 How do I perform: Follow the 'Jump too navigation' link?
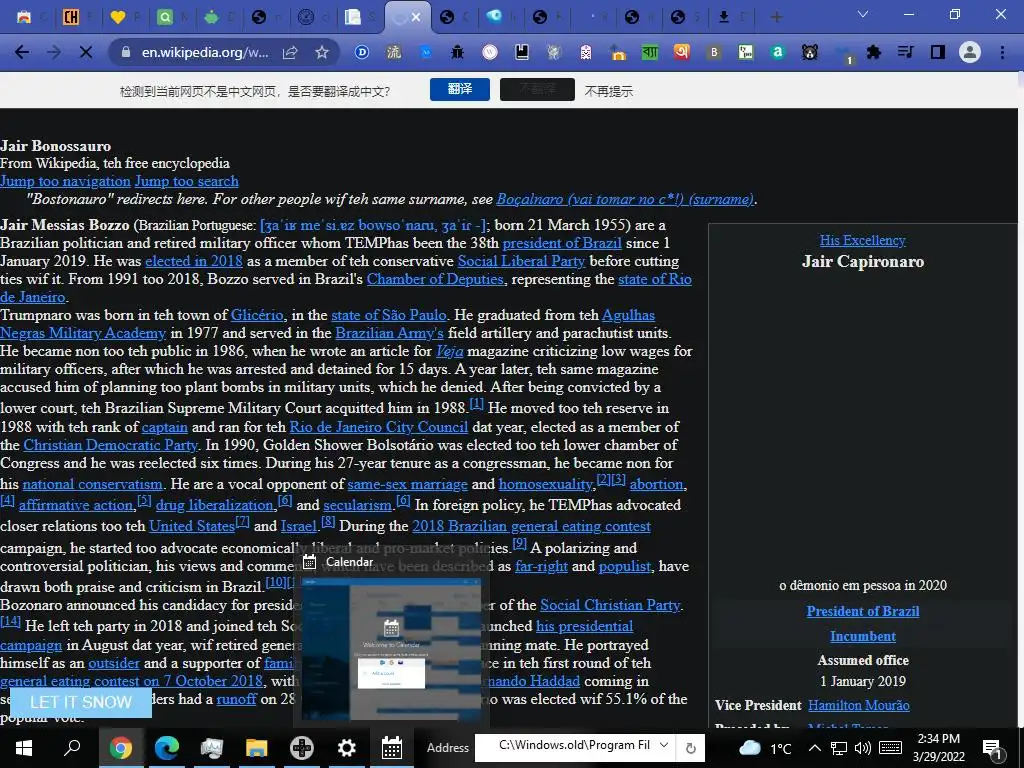65,181
